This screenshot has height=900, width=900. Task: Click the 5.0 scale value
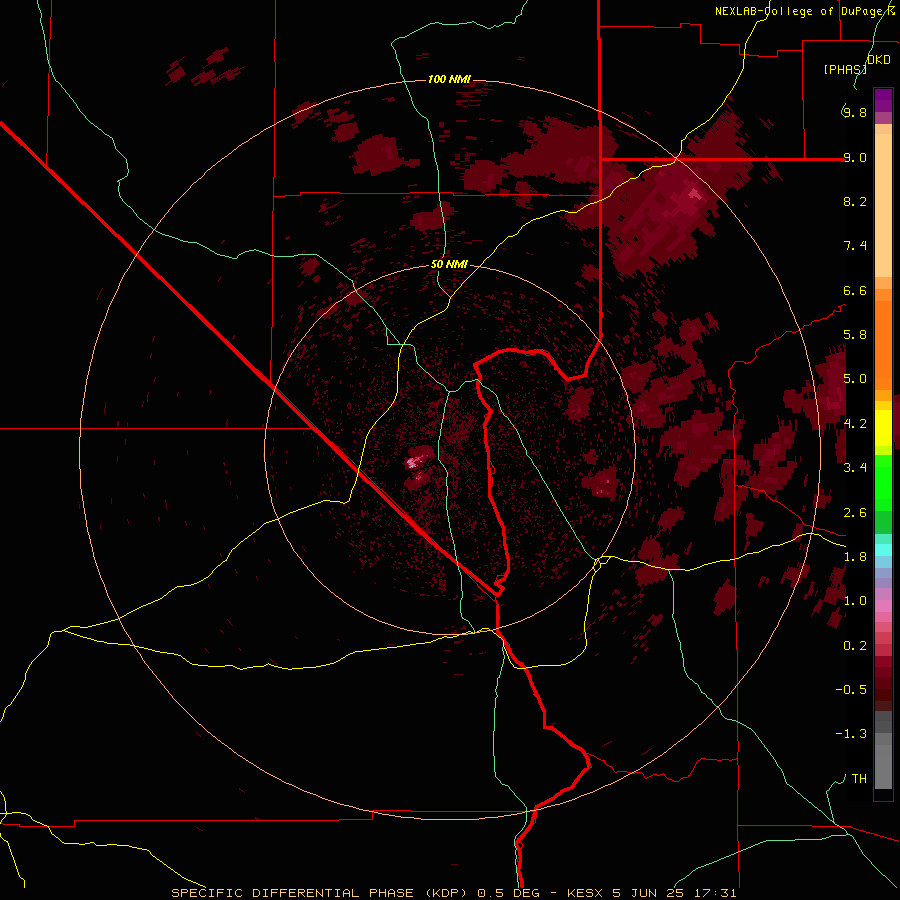point(855,379)
